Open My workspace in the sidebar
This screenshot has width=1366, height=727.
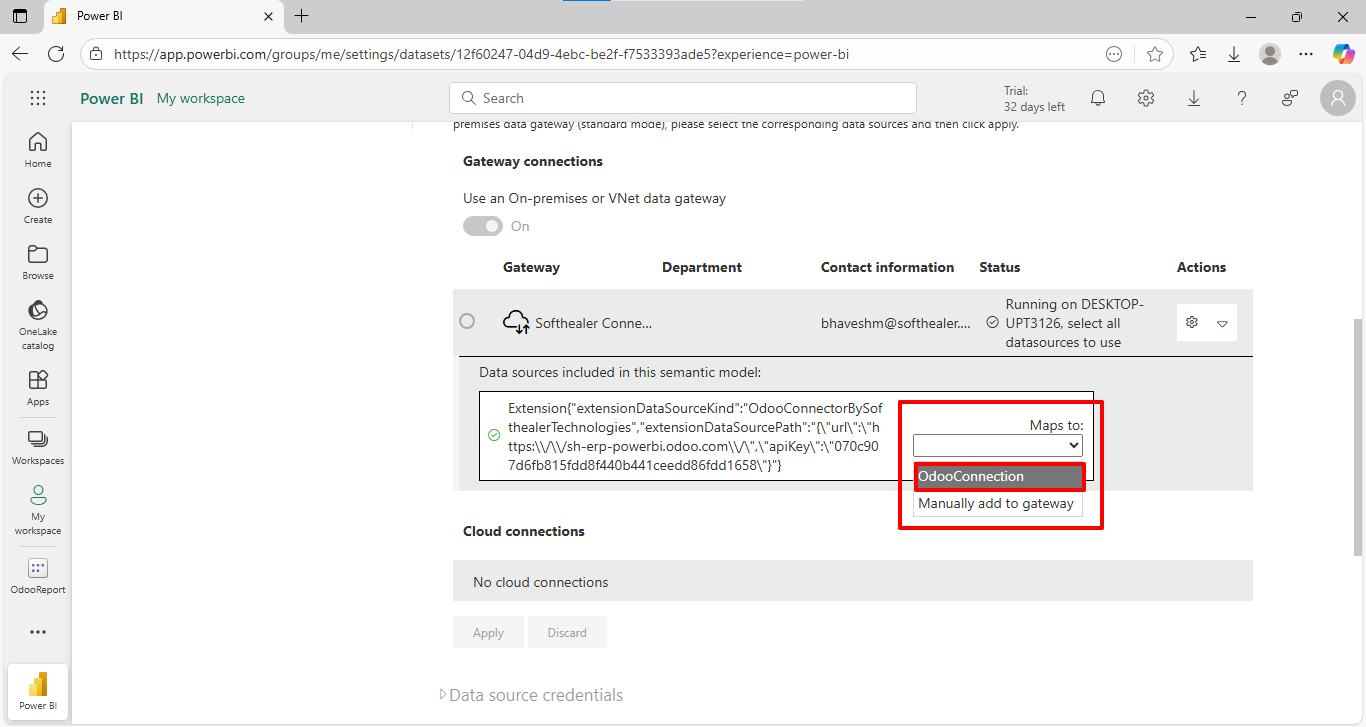pyautogui.click(x=38, y=510)
